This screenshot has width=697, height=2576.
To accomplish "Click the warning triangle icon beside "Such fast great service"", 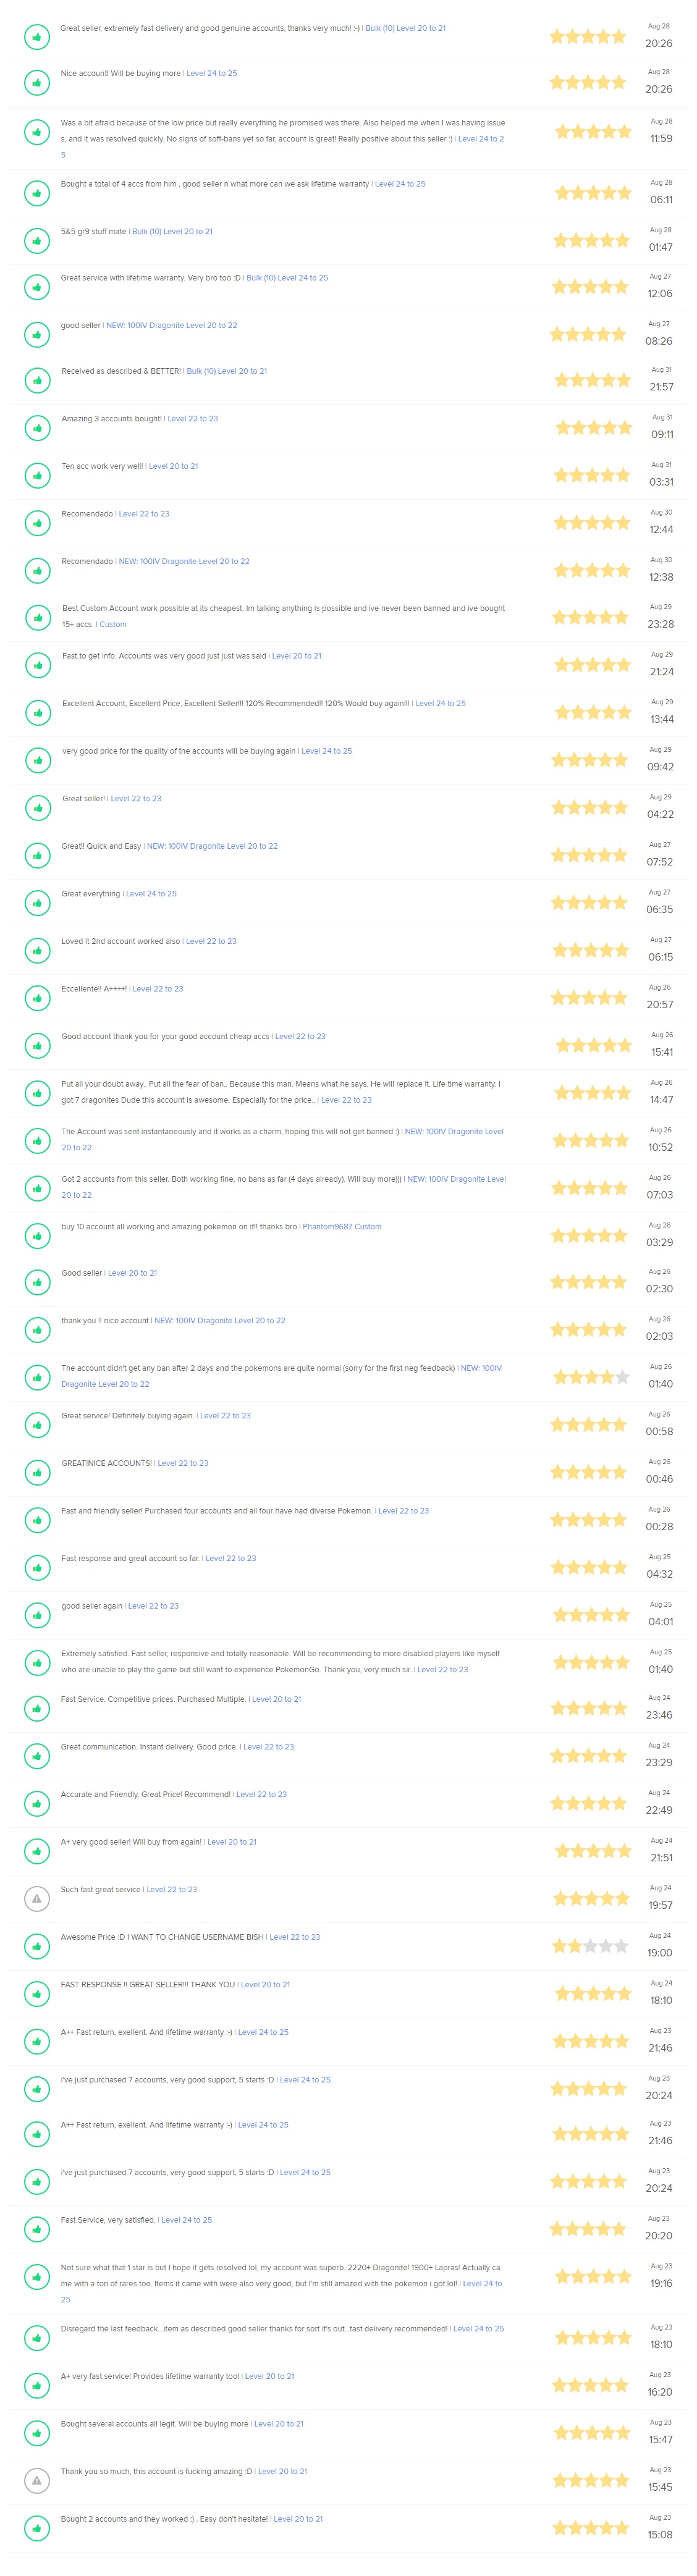I will [37, 1898].
